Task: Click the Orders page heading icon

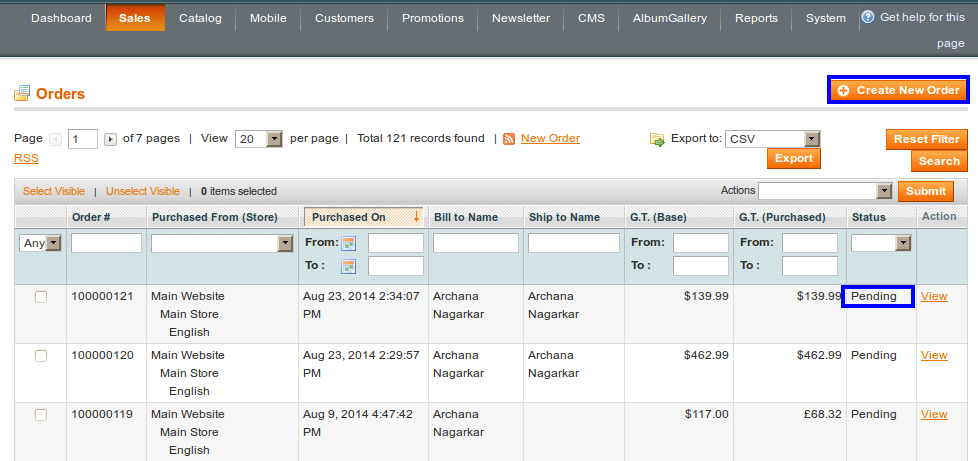Action: coord(22,93)
